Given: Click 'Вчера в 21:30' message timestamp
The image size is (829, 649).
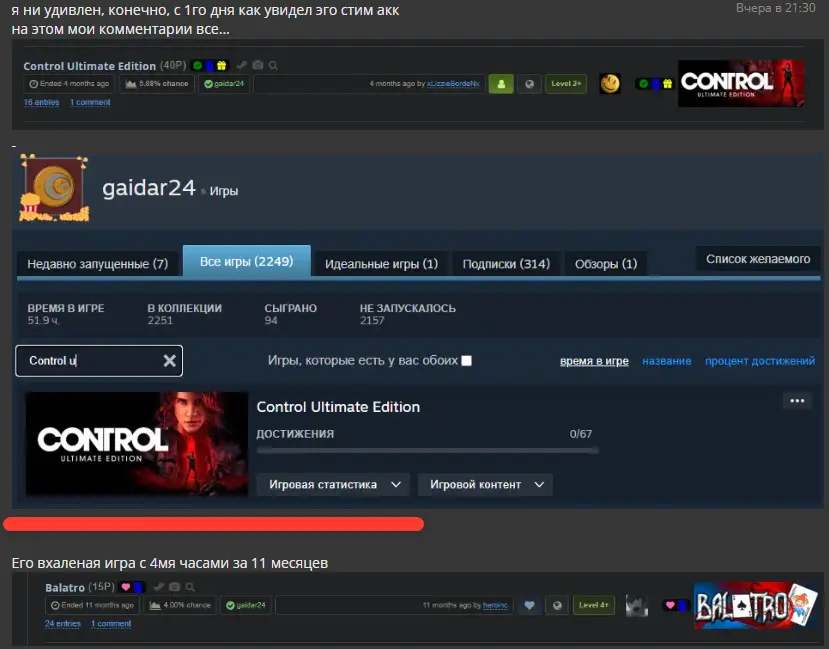Looking at the screenshot, I should pyautogui.click(x=776, y=8).
